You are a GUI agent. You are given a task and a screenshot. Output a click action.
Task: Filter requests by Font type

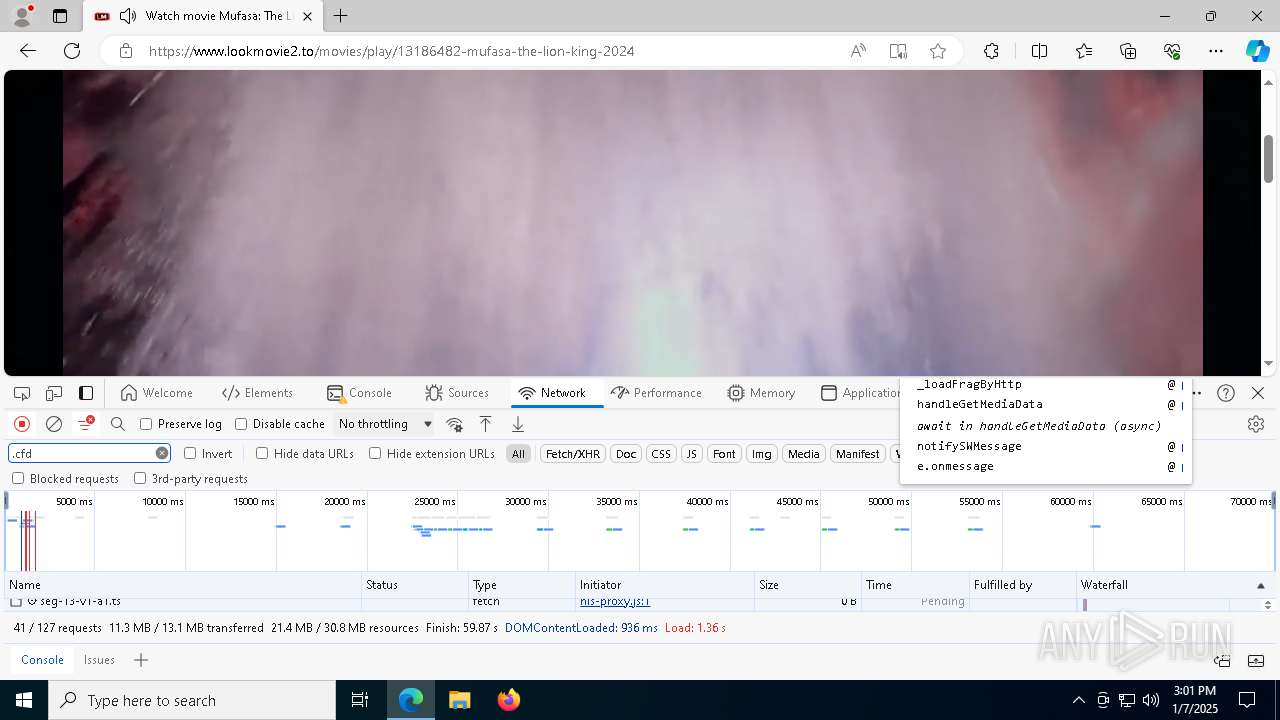point(724,454)
